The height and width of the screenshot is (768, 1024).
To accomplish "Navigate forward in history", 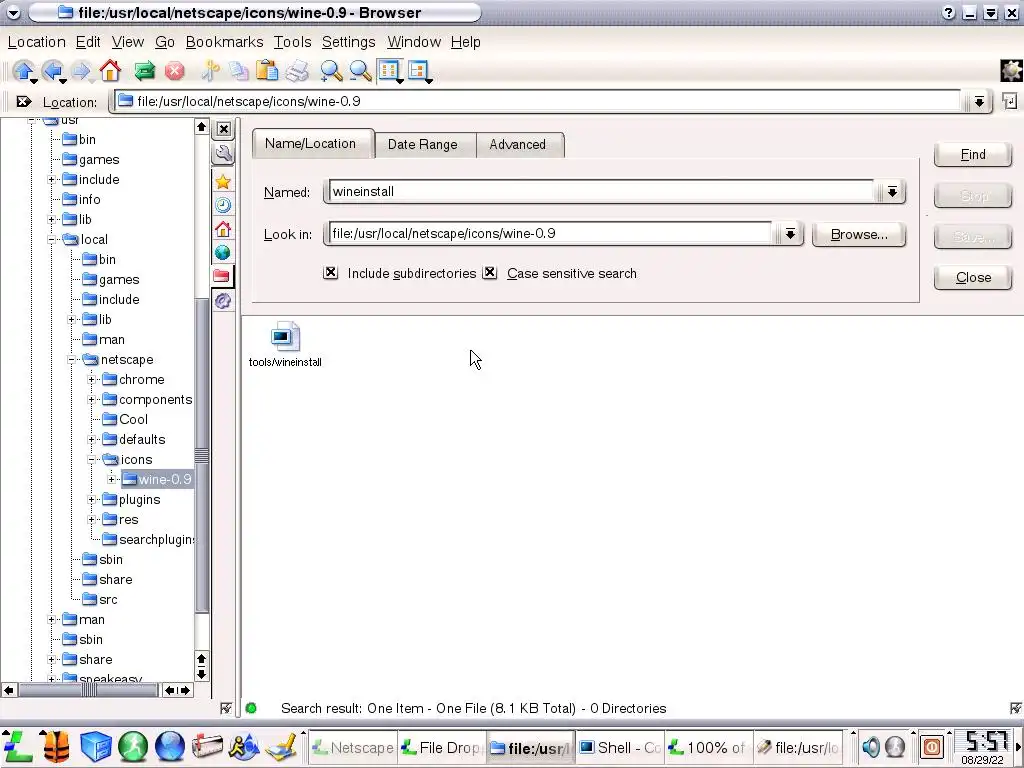I will click(x=81, y=71).
